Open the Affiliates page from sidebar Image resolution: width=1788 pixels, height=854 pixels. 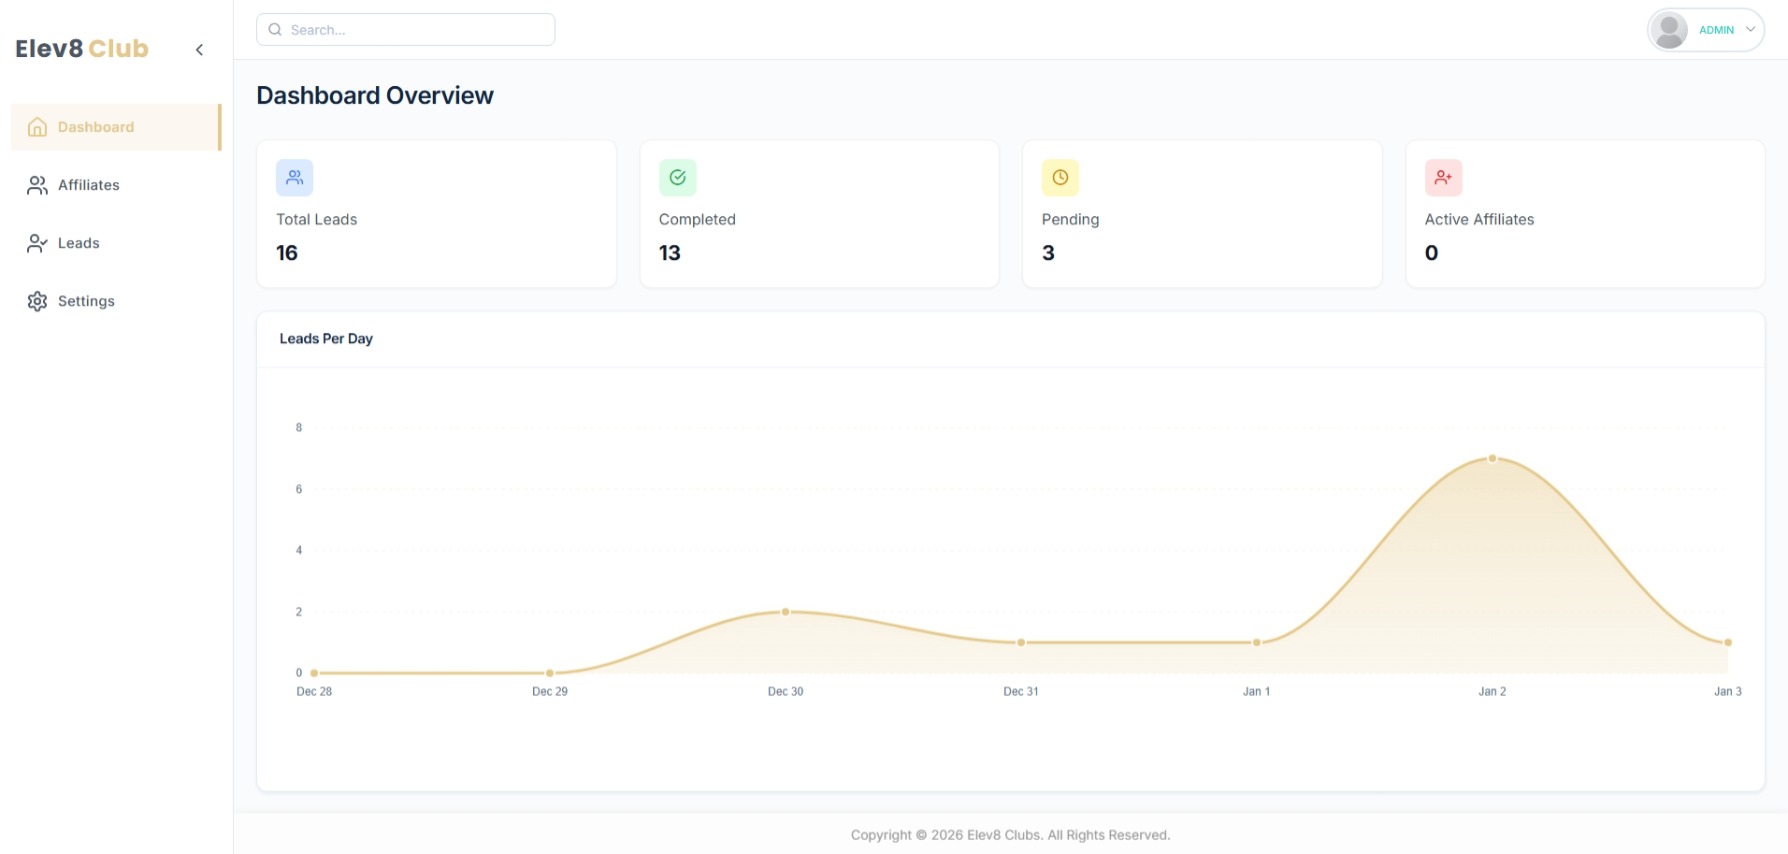(x=88, y=185)
